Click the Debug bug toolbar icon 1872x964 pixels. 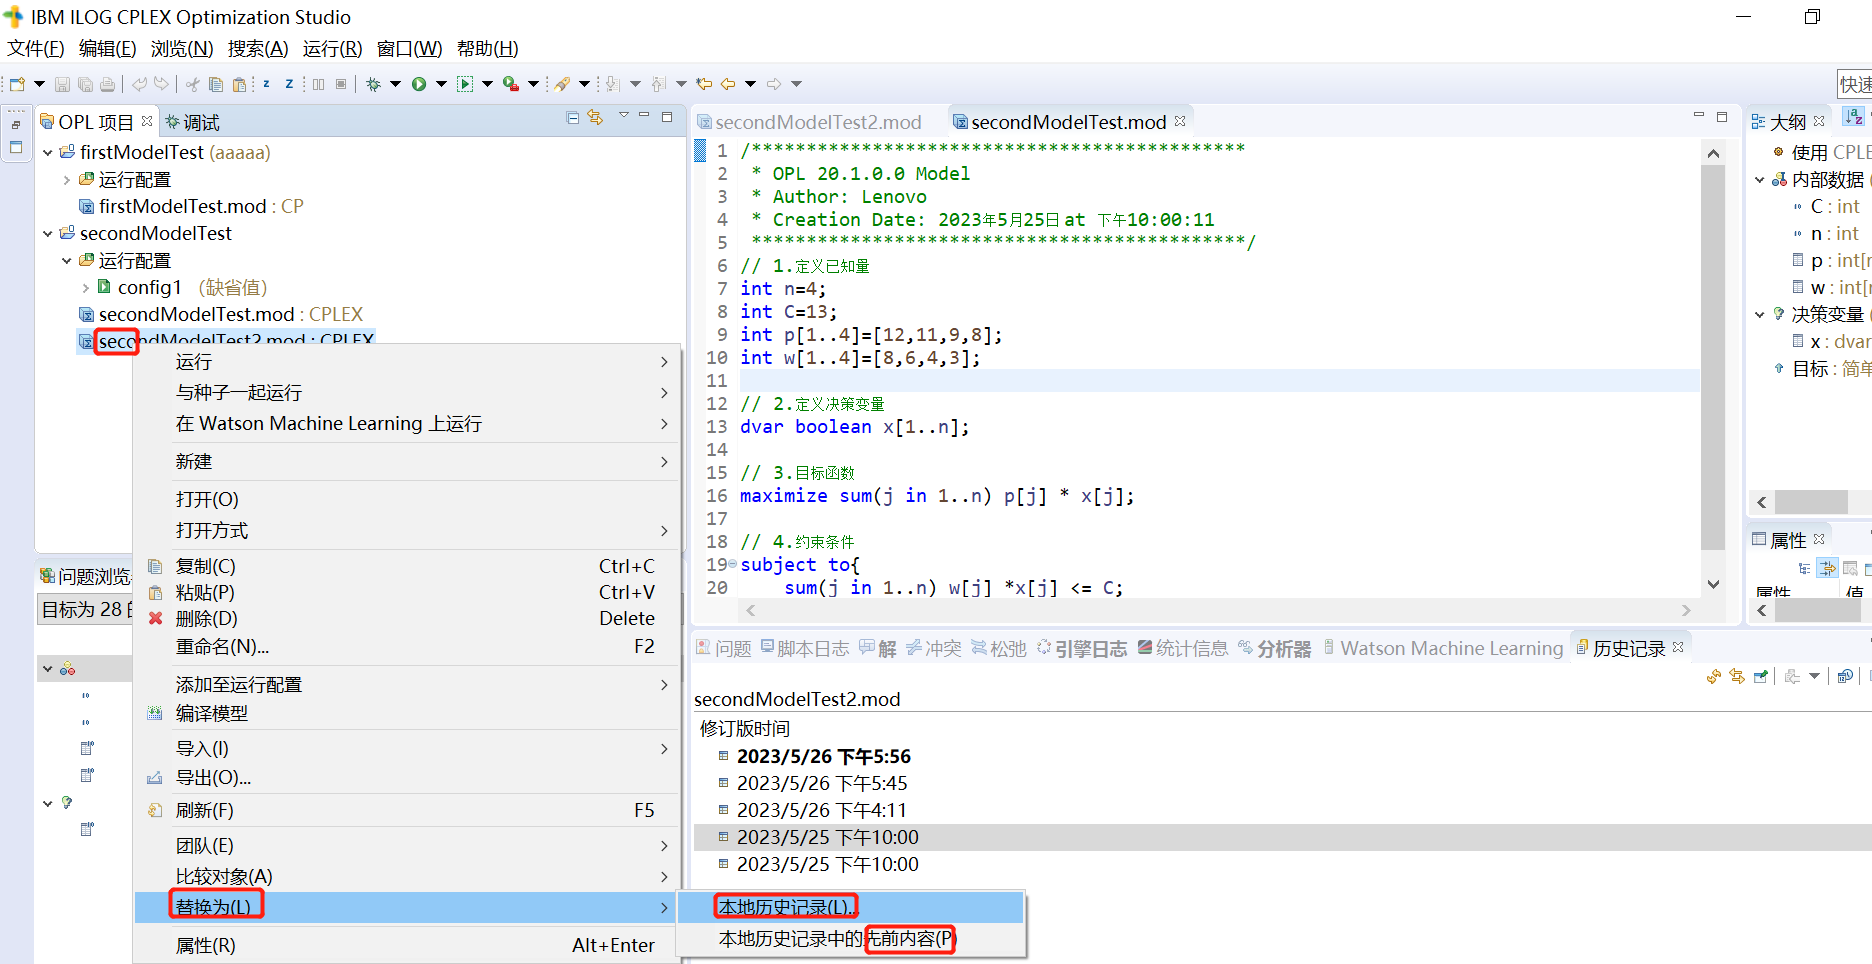tap(373, 84)
